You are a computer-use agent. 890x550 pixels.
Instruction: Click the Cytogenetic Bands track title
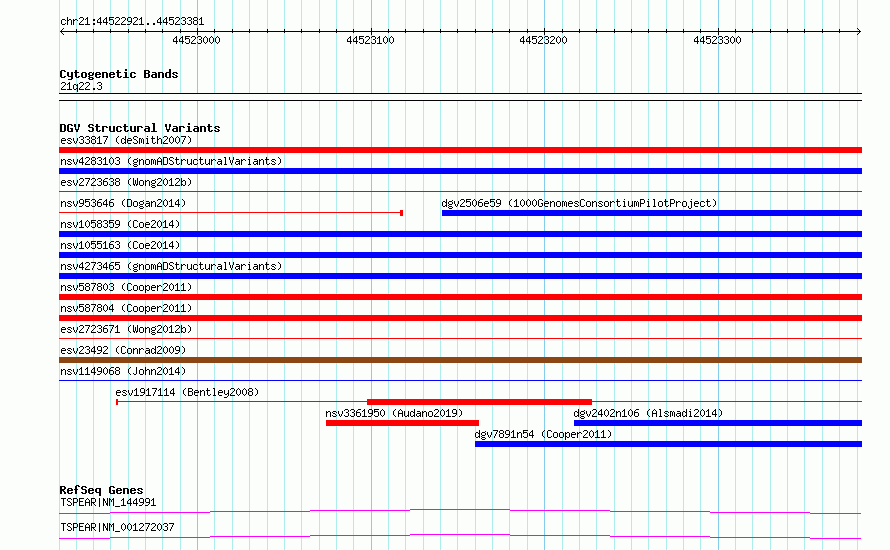(119, 74)
